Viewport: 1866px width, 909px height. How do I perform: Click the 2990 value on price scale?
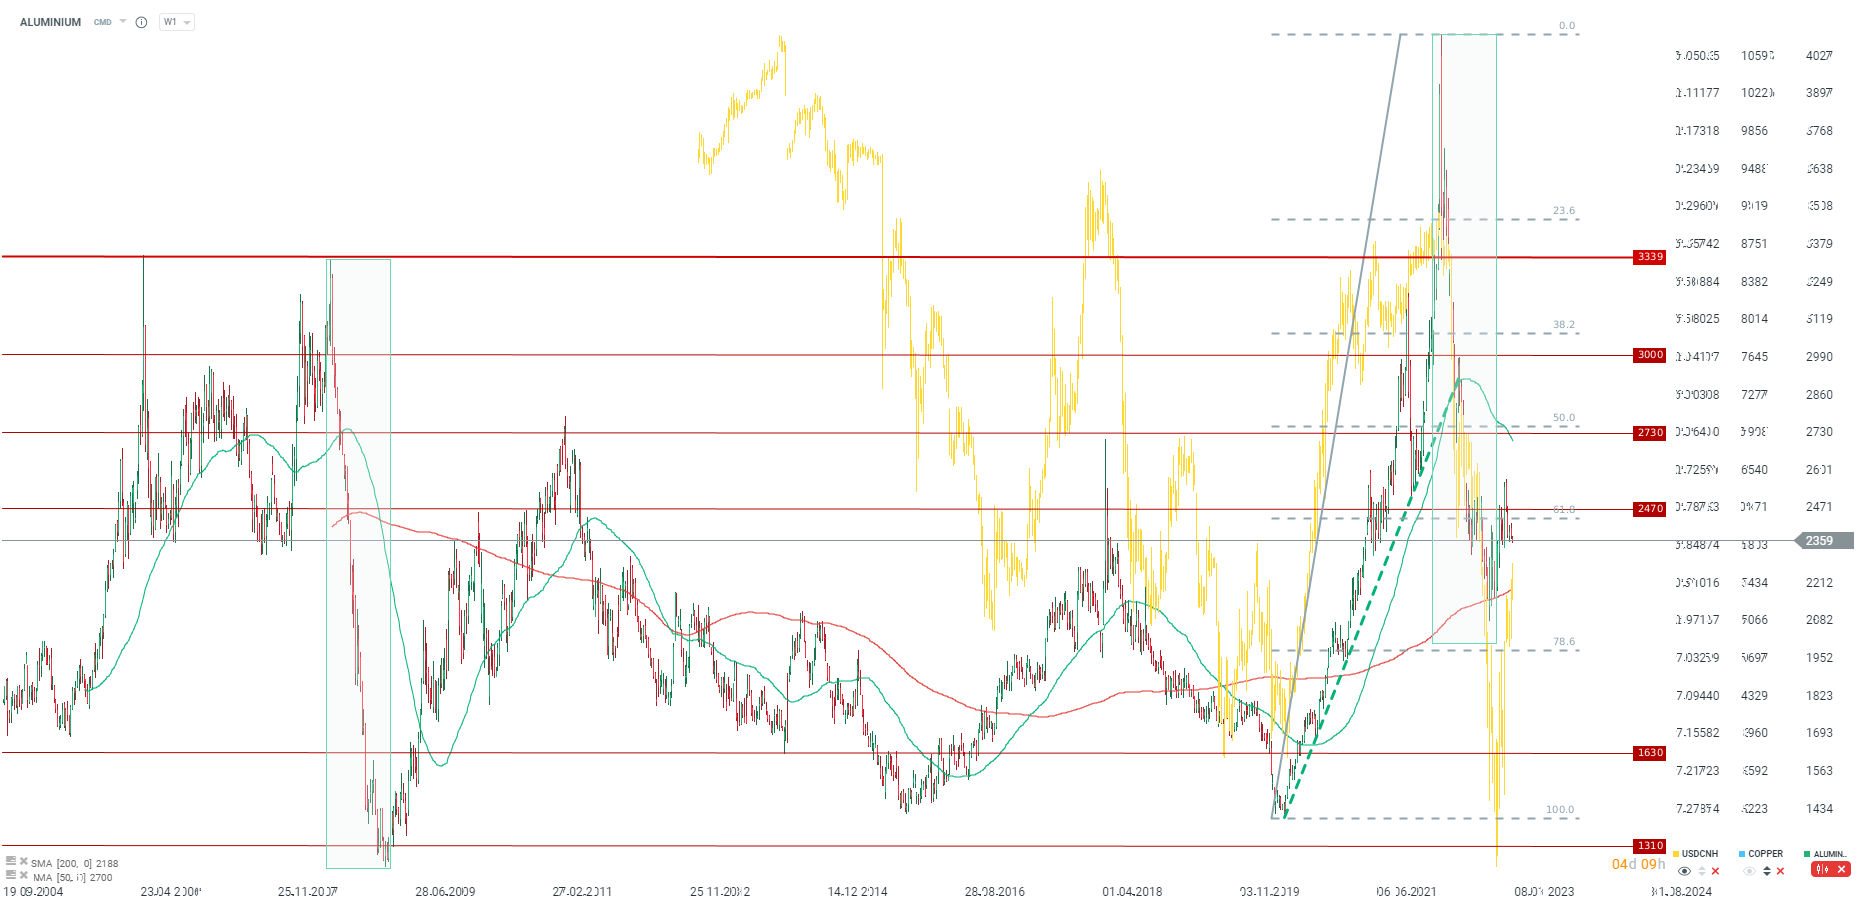coord(1819,357)
